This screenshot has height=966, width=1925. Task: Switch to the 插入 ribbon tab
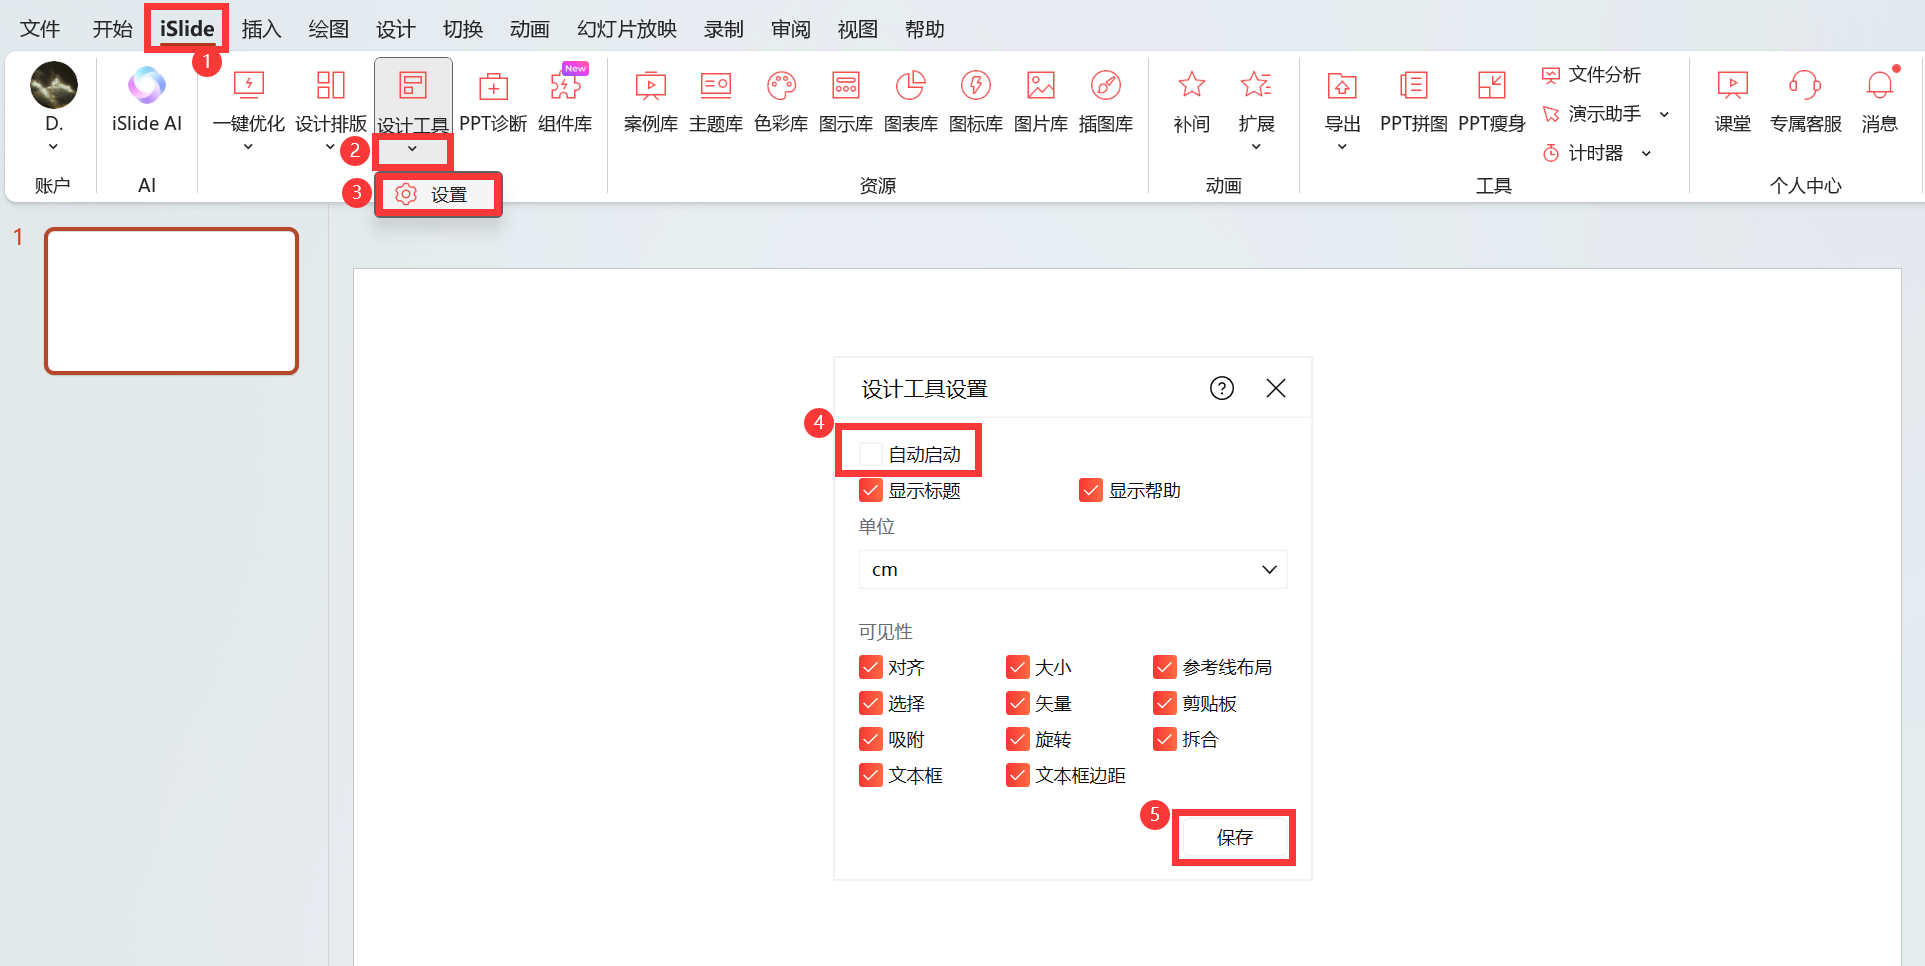coord(261,29)
